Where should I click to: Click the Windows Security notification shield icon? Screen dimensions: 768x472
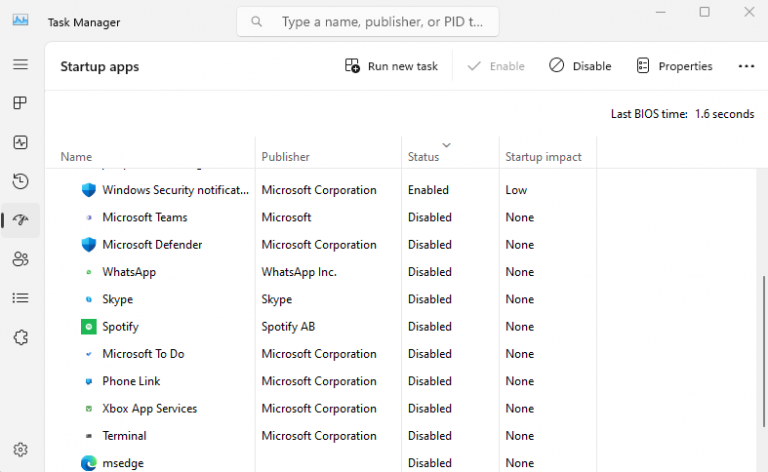coord(89,190)
